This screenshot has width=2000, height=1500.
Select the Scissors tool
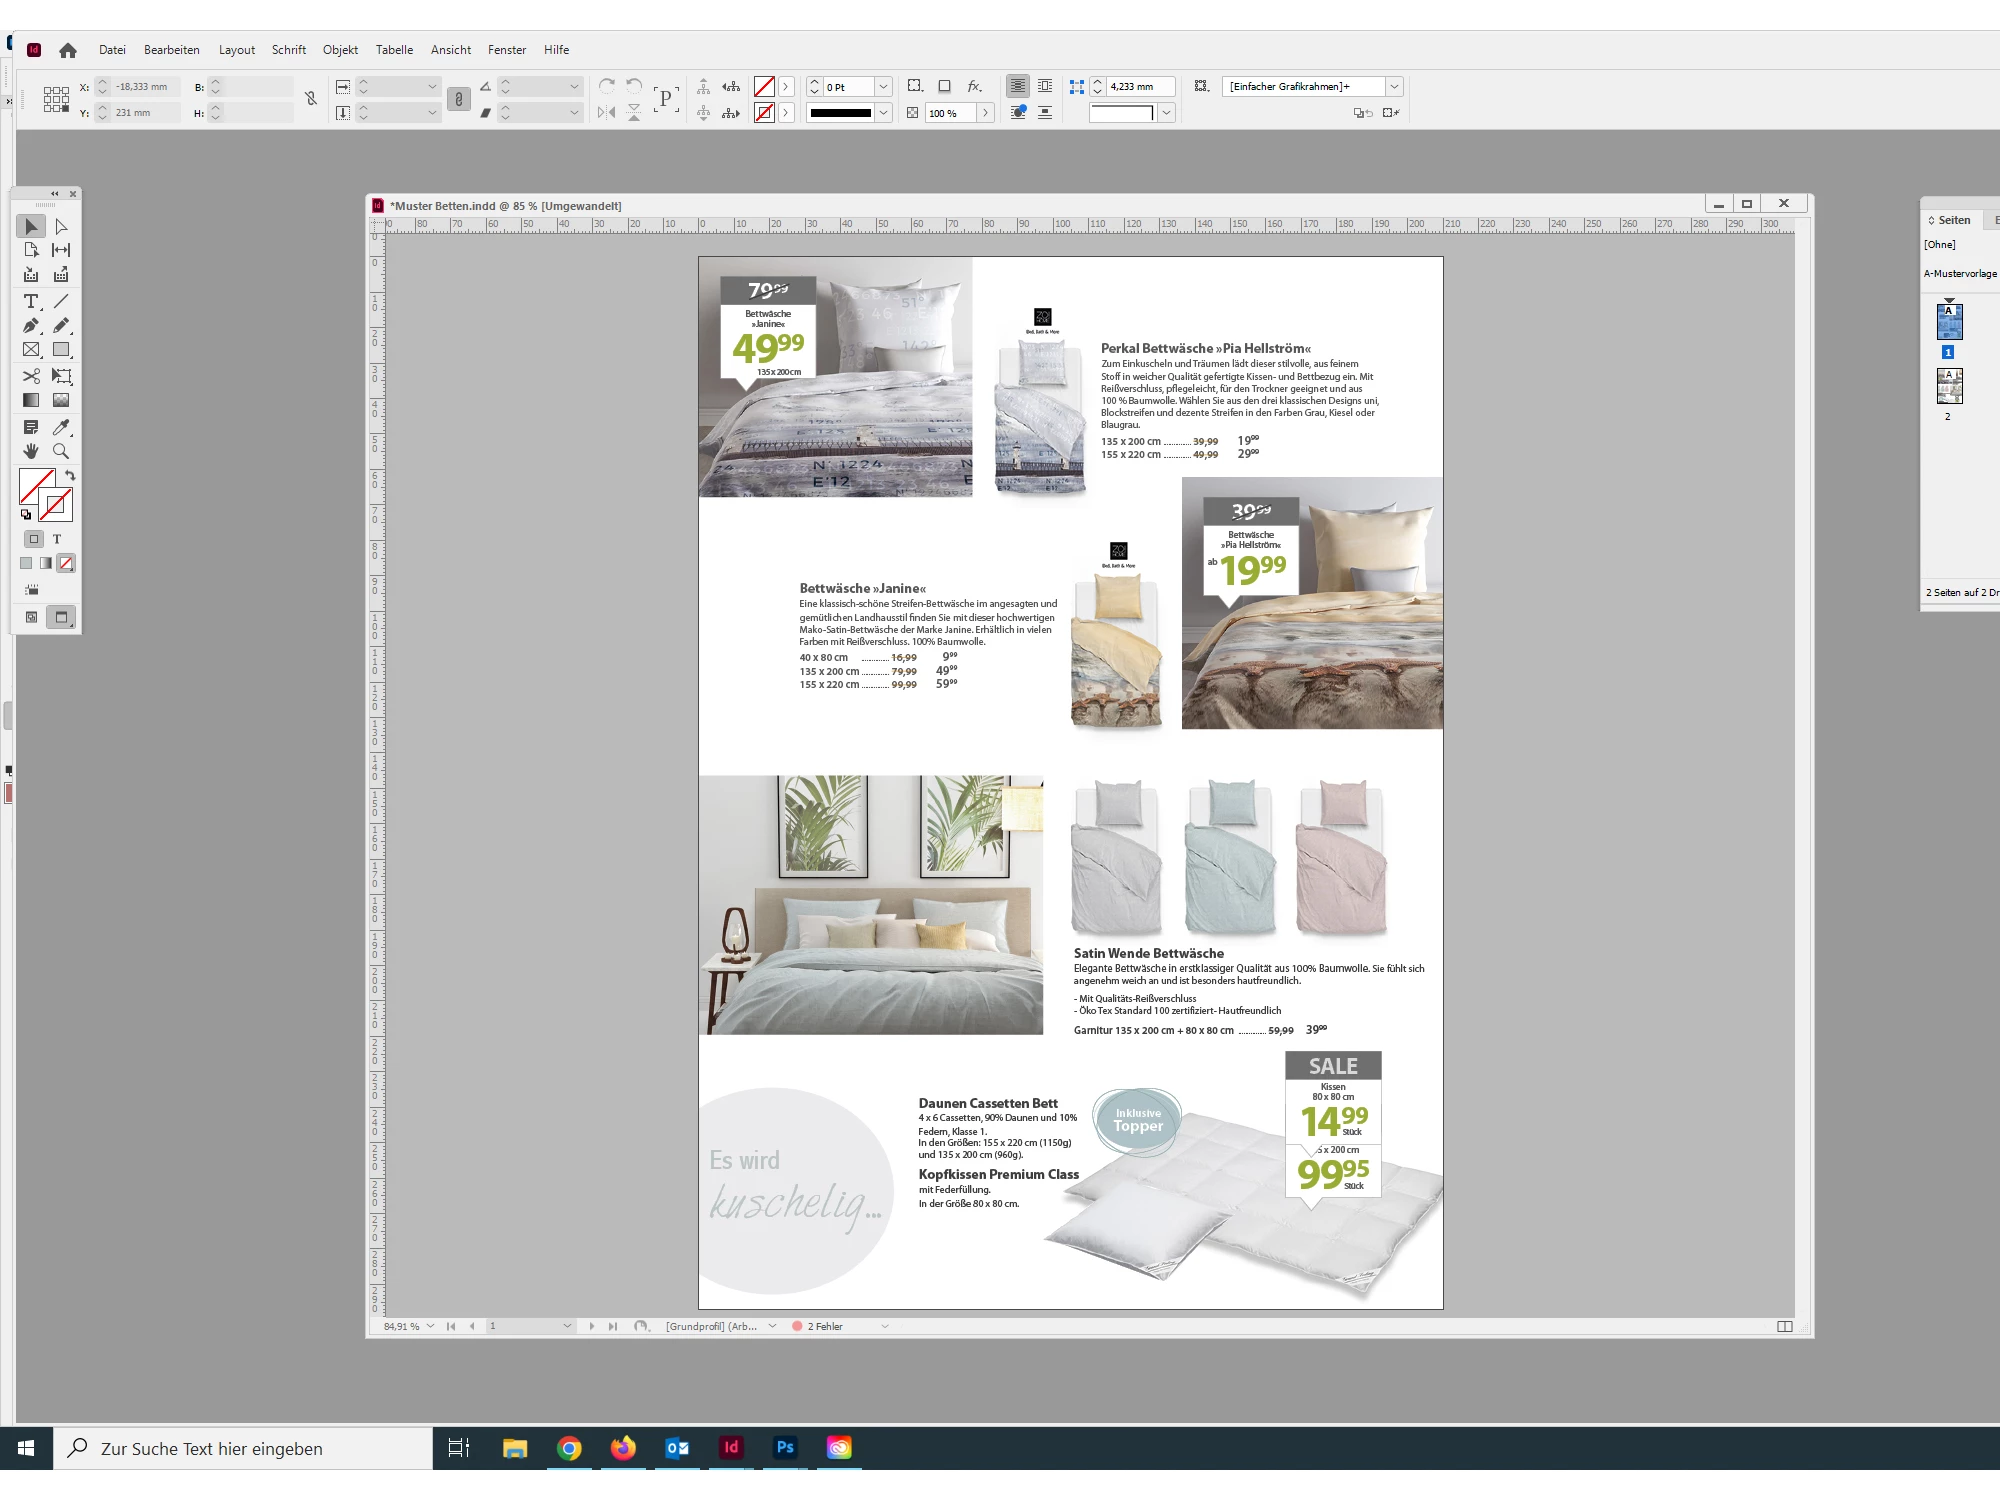(31, 376)
